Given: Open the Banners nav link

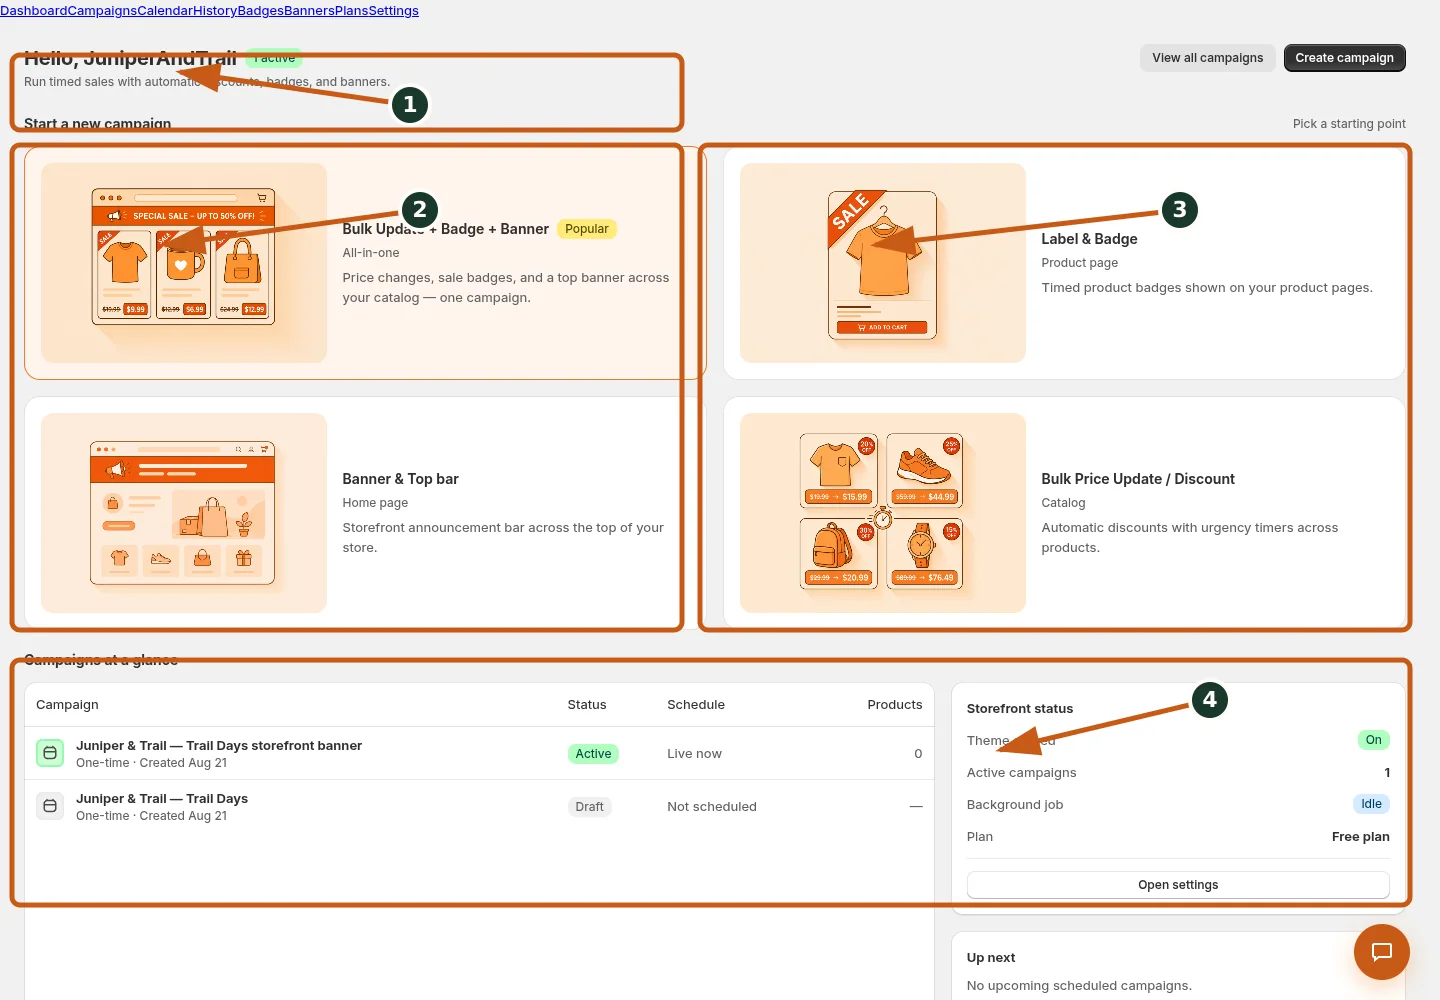Looking at the screenshot, I should point(310,10).
